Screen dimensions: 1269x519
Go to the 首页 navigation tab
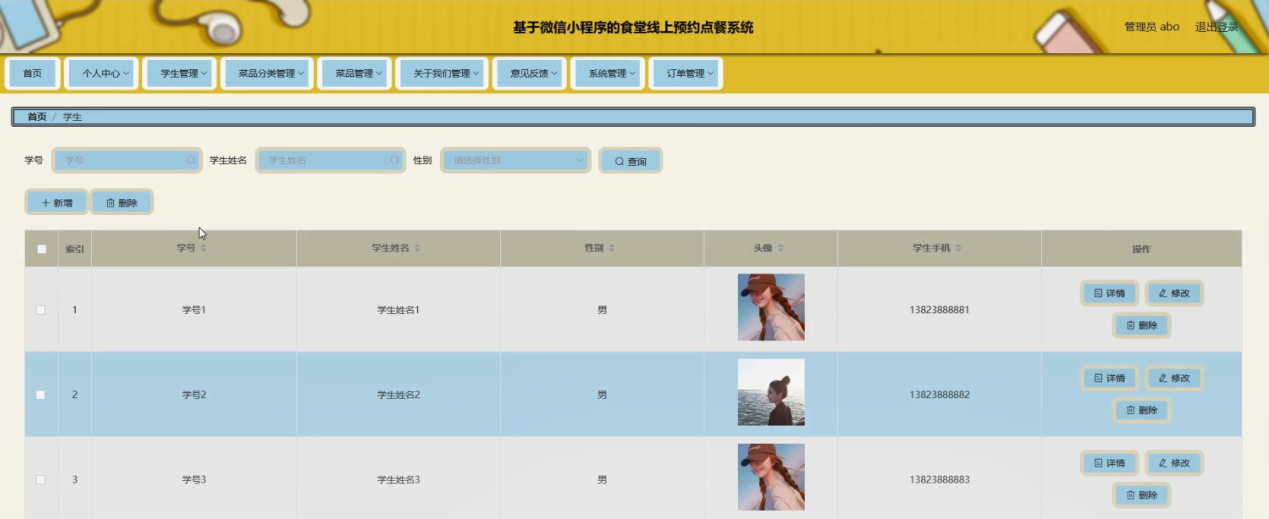point(33,74)
